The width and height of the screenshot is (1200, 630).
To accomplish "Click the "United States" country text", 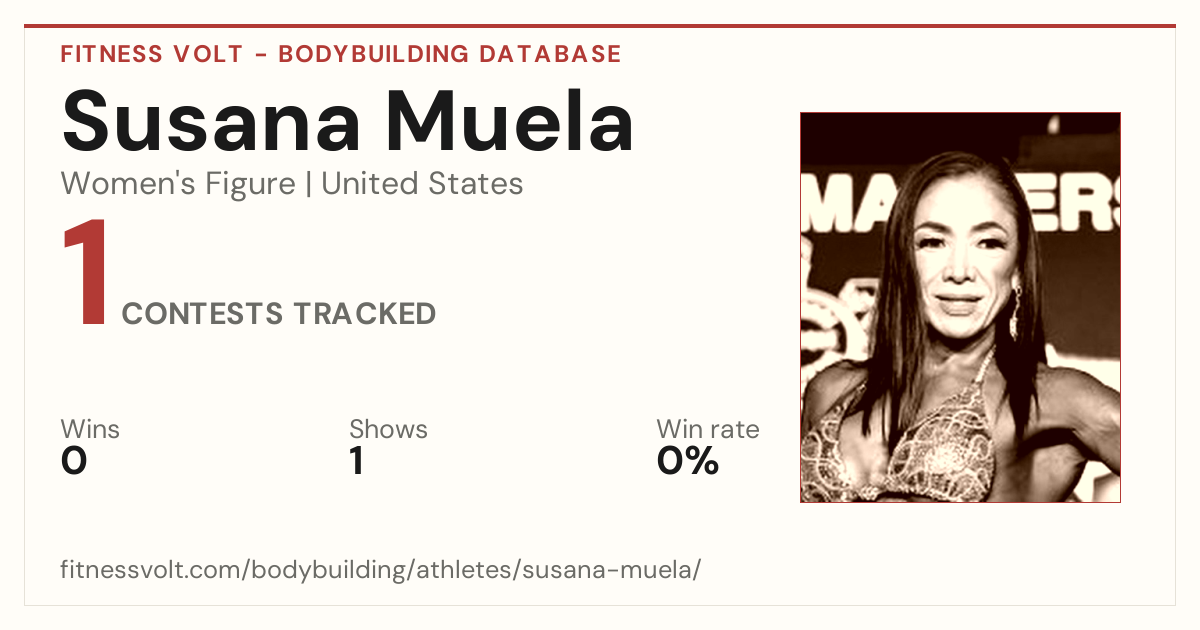I will [422, 184].
